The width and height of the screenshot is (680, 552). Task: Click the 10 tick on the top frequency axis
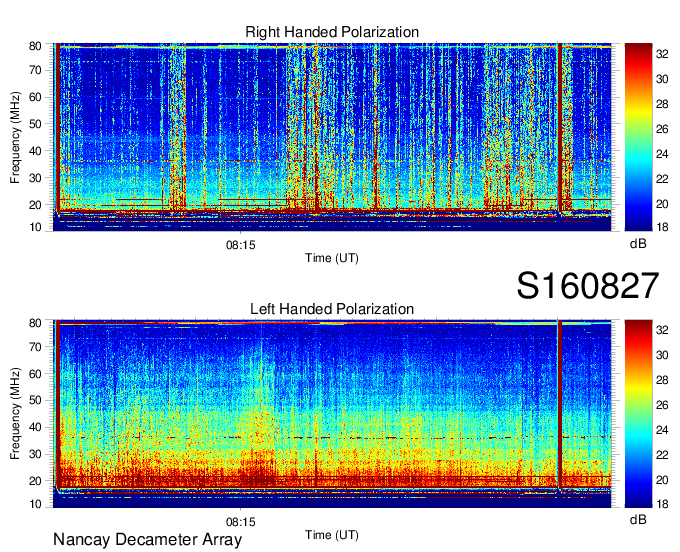pyautogui.click(x=35, y=227)
